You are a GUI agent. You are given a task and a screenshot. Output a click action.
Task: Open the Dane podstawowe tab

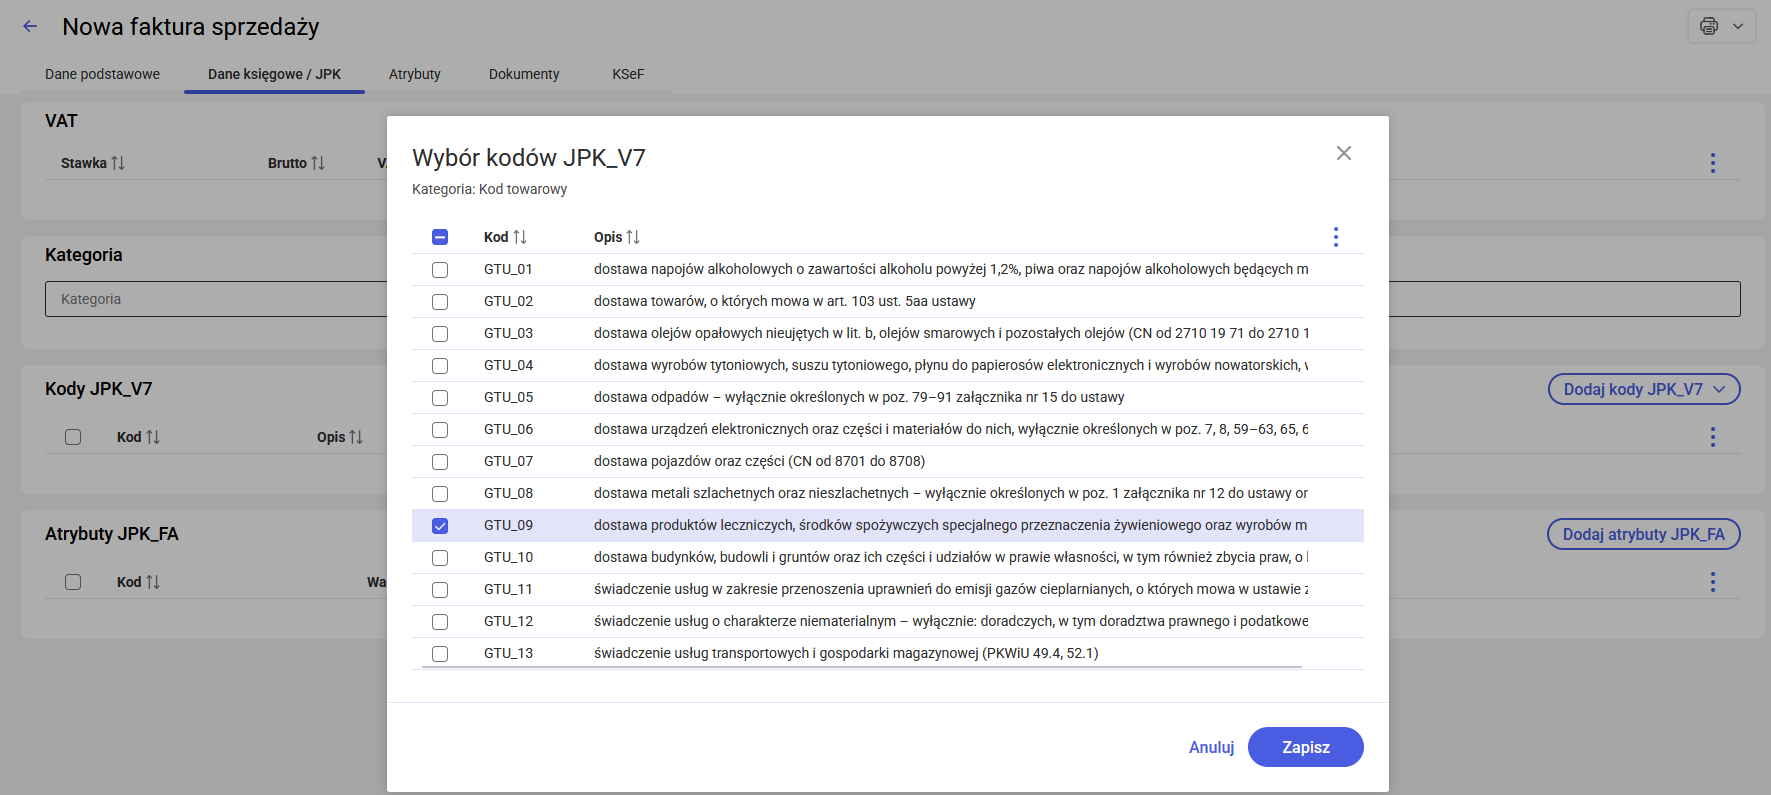(102, 74)
